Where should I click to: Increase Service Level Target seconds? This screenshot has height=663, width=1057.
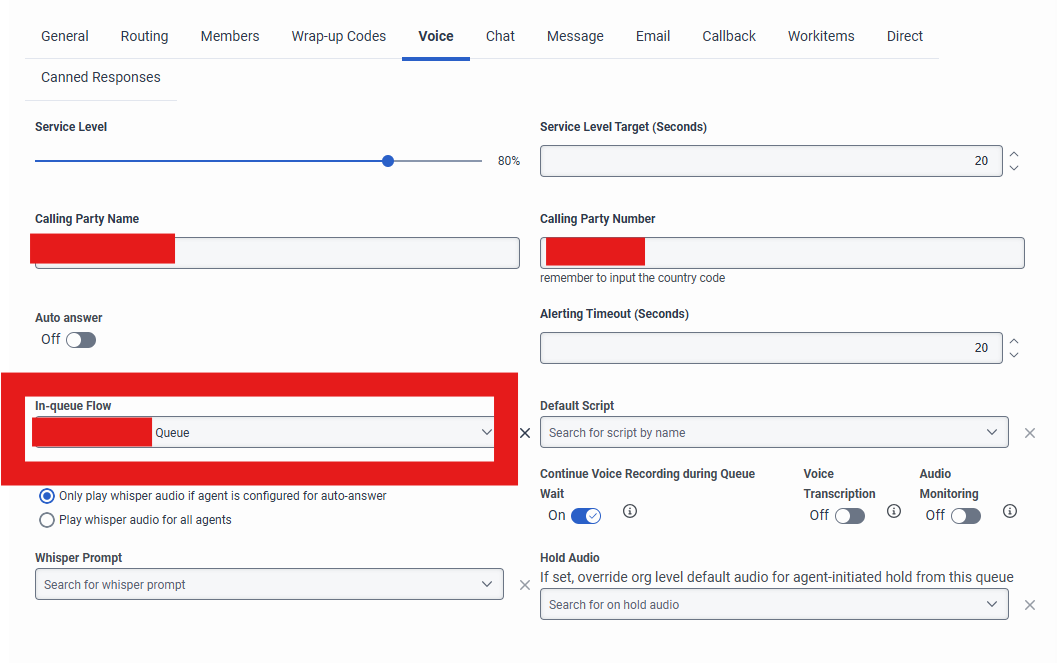pyautogui.click(x=1014, y=154)
